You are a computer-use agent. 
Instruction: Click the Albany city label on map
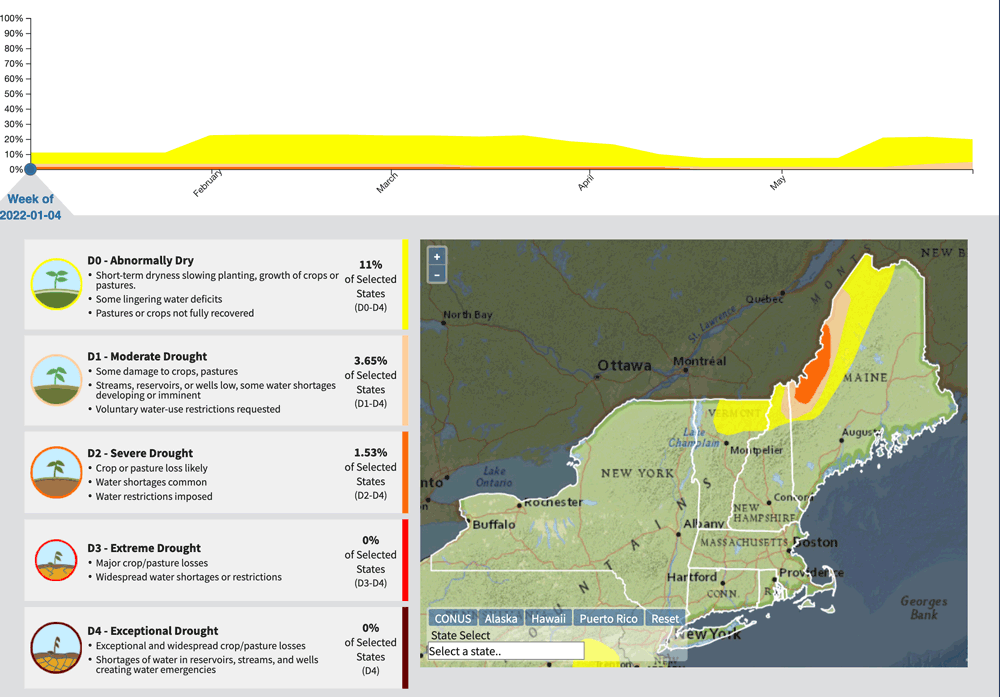[x=703, y=524]
